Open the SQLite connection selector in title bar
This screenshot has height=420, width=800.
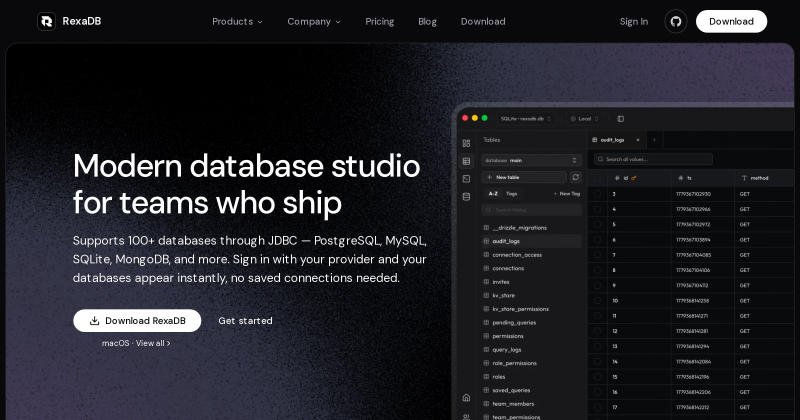coord(526,119)
